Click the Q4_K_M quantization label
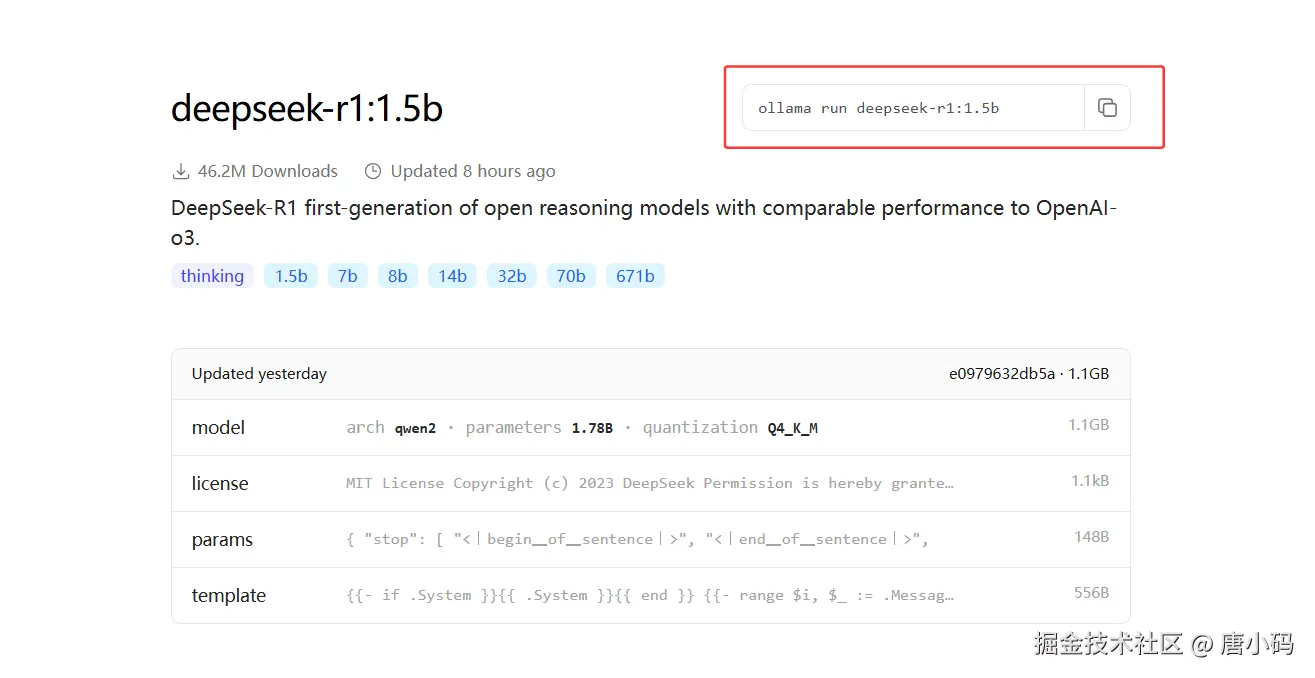Image resolution: width=1315 pixels, height=678 pixels. tap(794, 427)
